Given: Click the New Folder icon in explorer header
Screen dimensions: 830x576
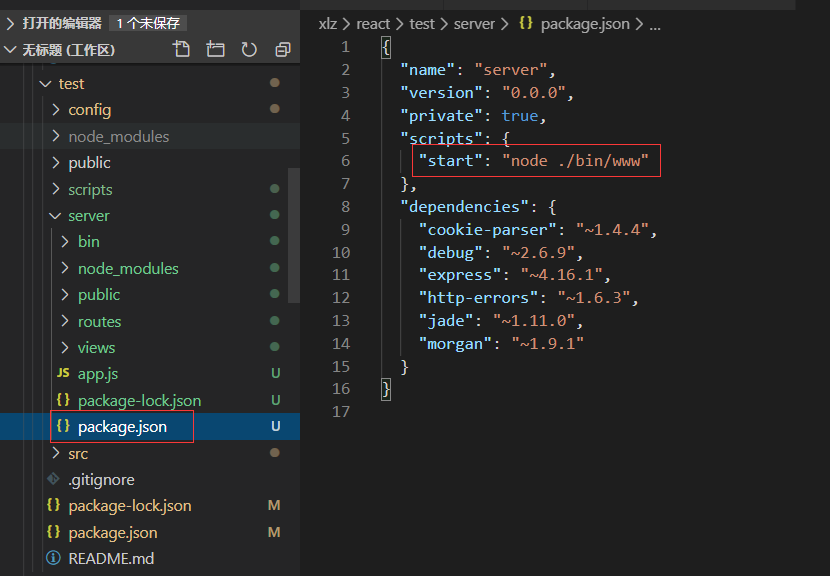Looking at the screenshot, I should (x=215, y=49).
